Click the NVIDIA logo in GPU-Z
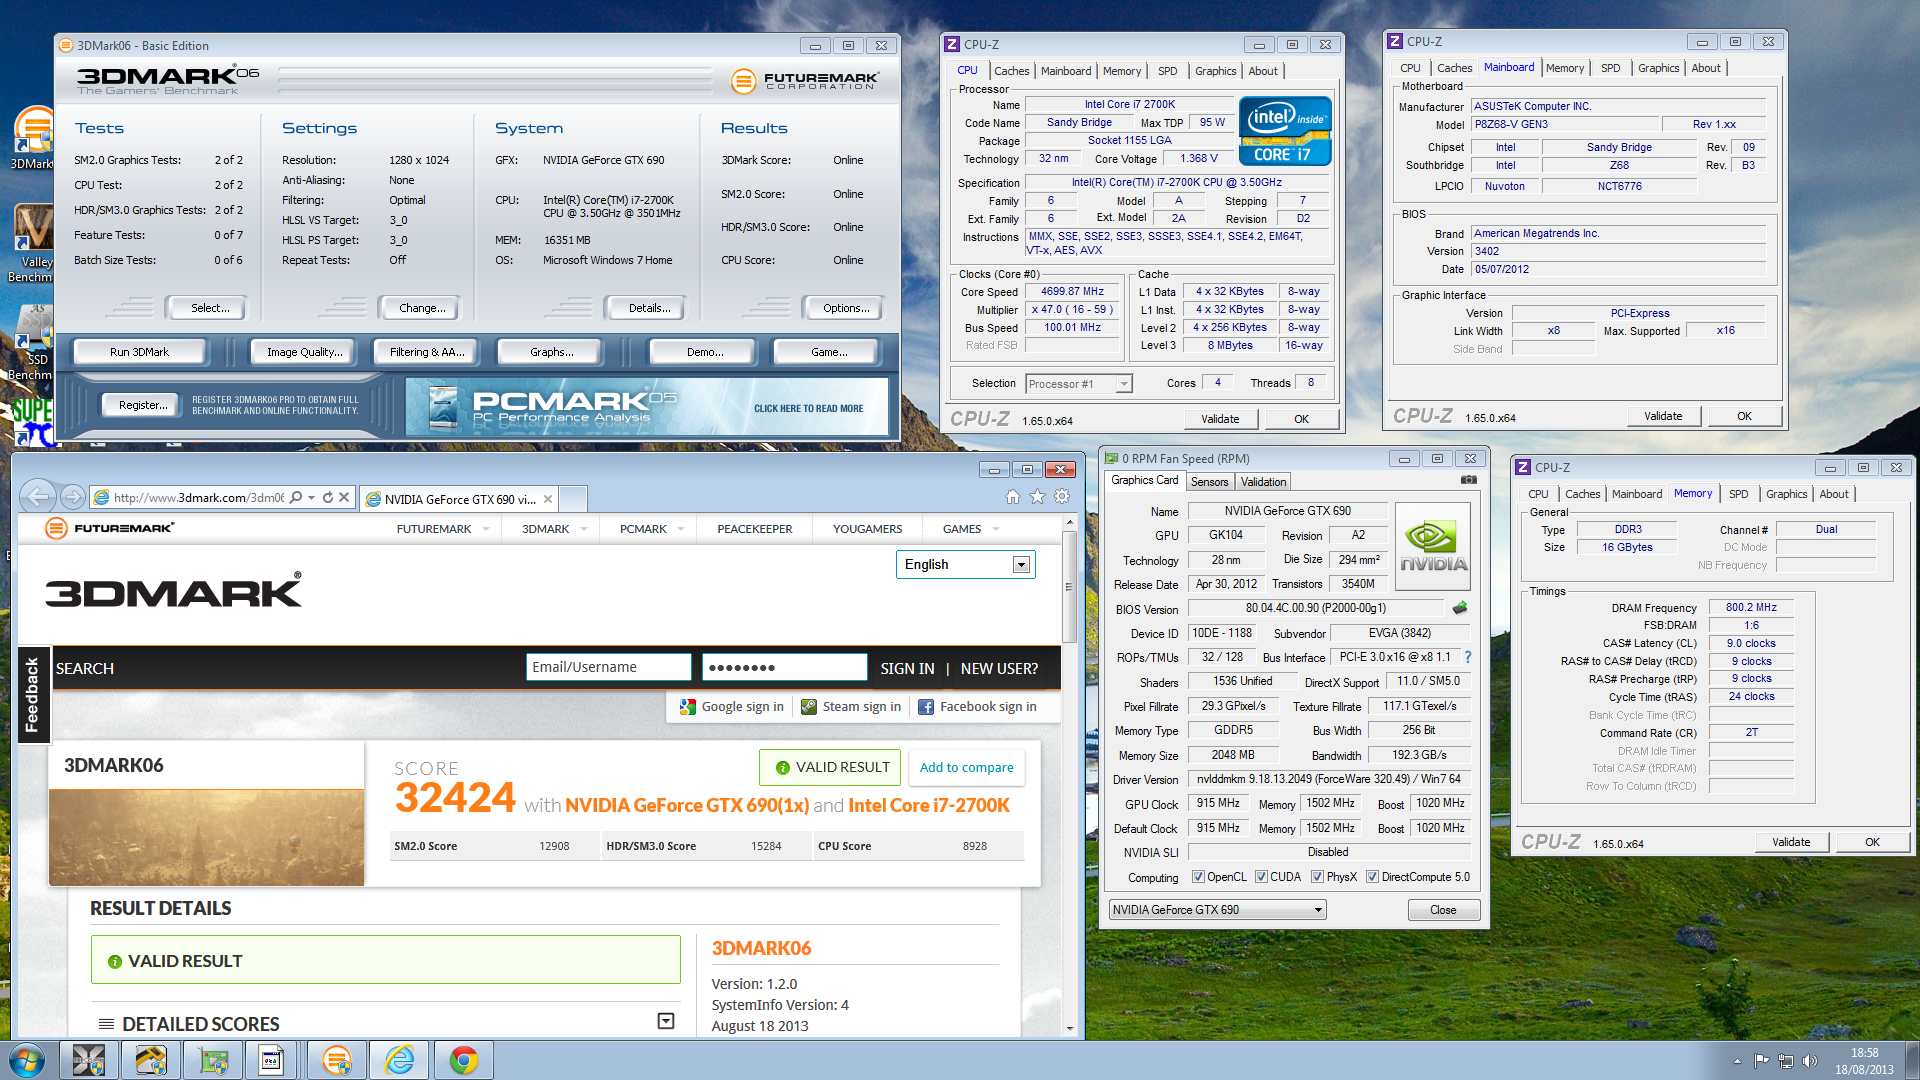The image size is (1920, 1080). 1433,546
